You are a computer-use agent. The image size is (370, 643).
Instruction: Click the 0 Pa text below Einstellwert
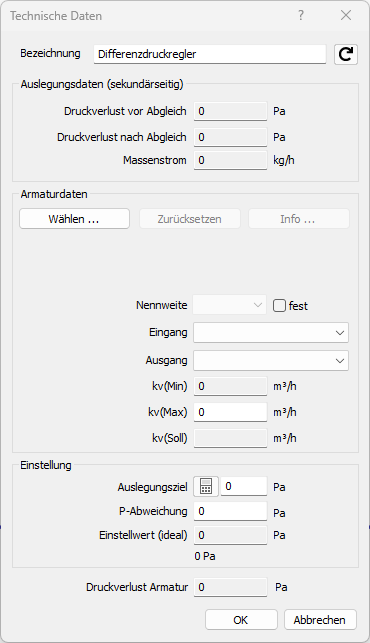pos(205,556)
